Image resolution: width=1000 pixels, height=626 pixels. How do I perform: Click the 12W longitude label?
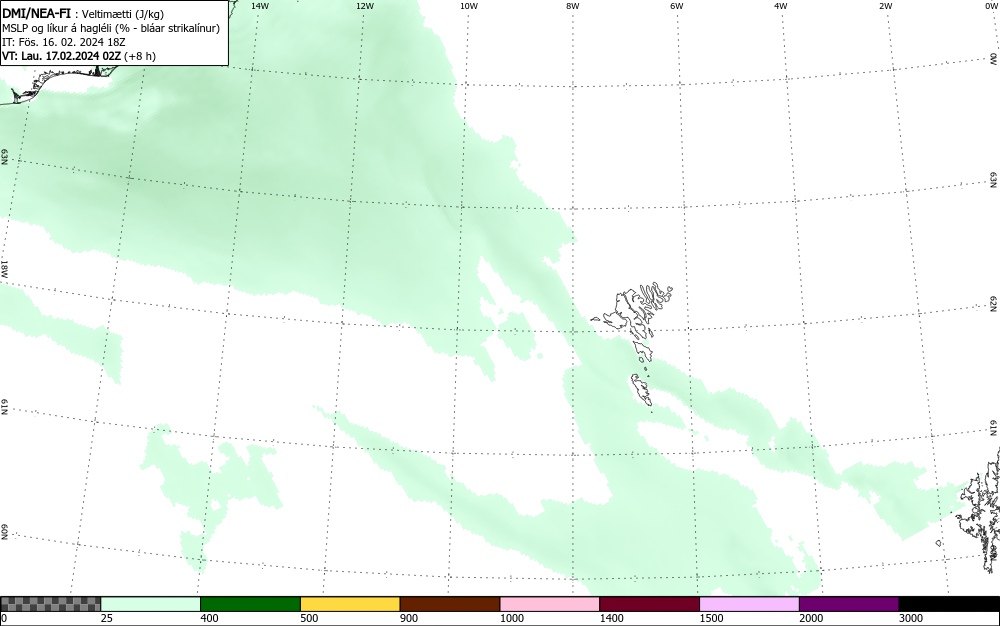tap(365, 6)
